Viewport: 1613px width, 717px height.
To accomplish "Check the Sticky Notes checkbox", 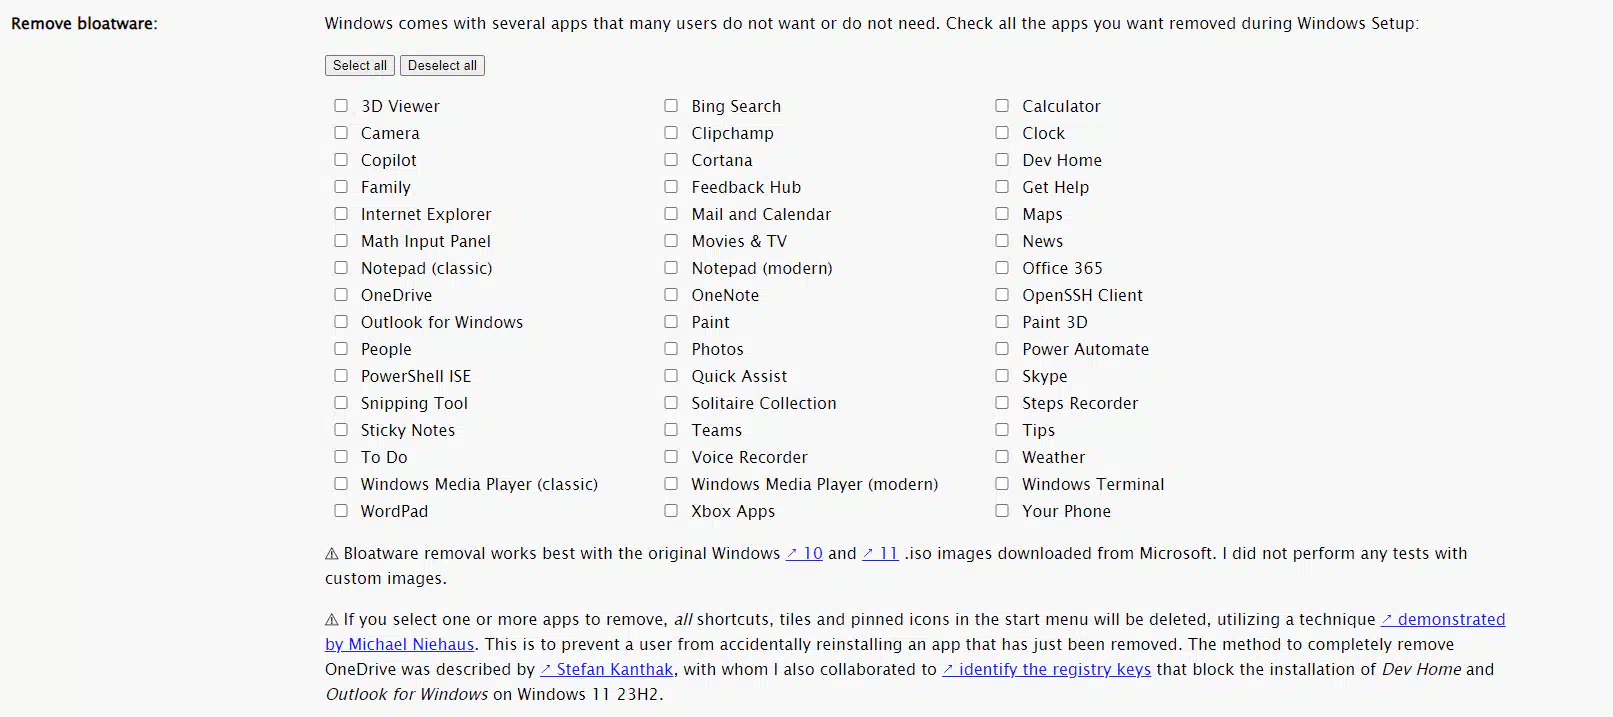I will point(341,429).
